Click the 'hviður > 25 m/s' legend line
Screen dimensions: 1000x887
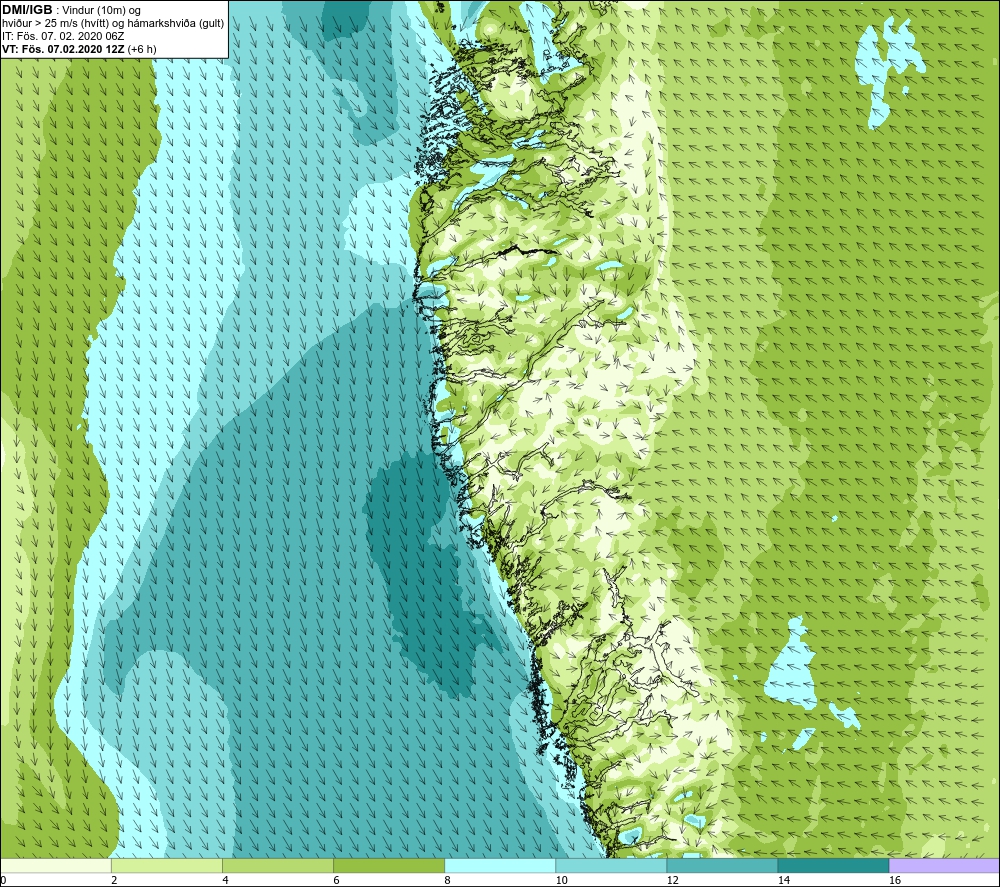pyautogui.click(x=113, y=24)
